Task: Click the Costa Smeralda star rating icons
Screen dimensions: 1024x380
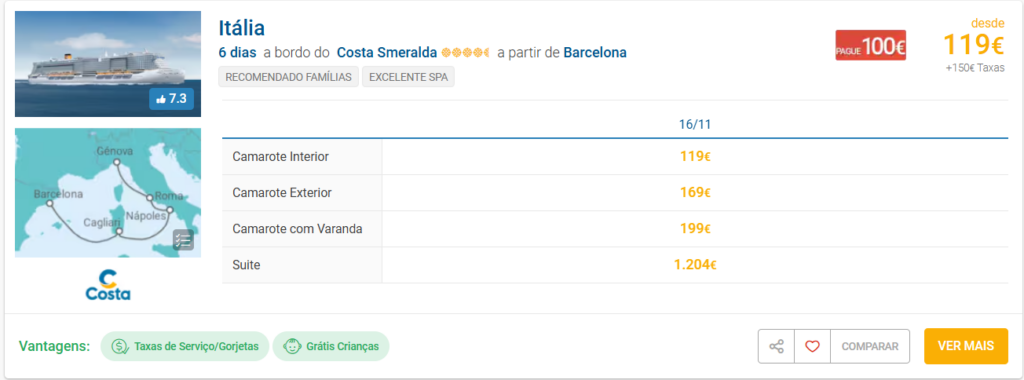Action: coord(465,52)
